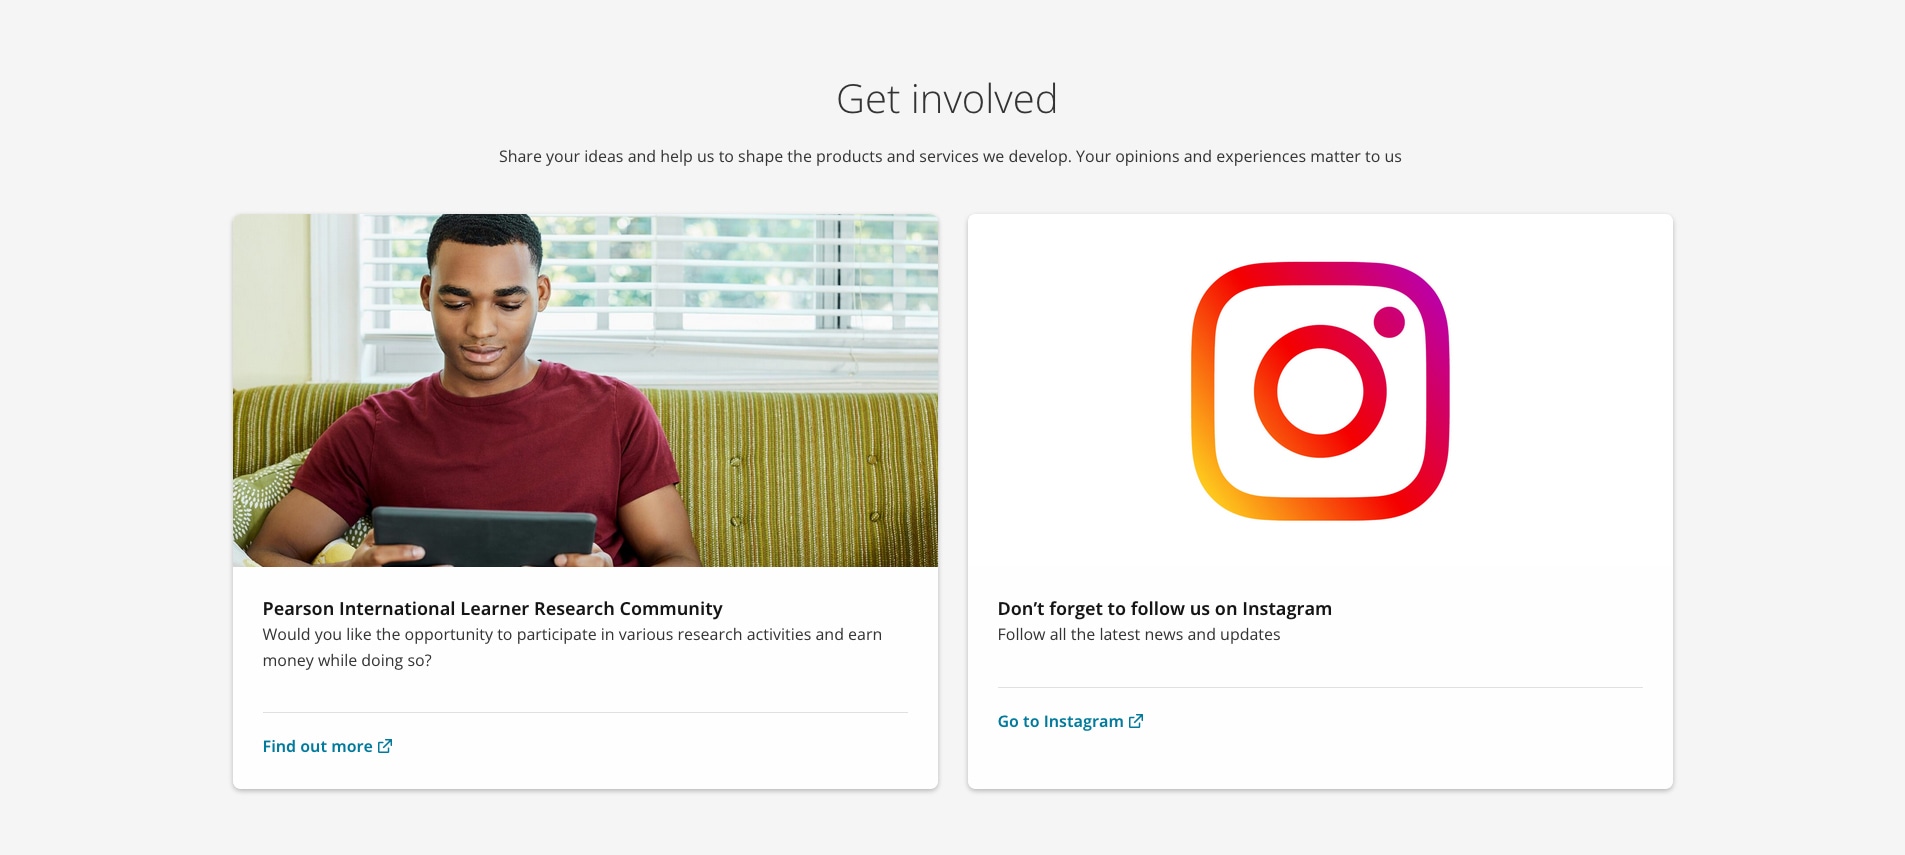Click the tablet held in the photo
This screenshot has width=1905, height=855.
tap(484, 535)
